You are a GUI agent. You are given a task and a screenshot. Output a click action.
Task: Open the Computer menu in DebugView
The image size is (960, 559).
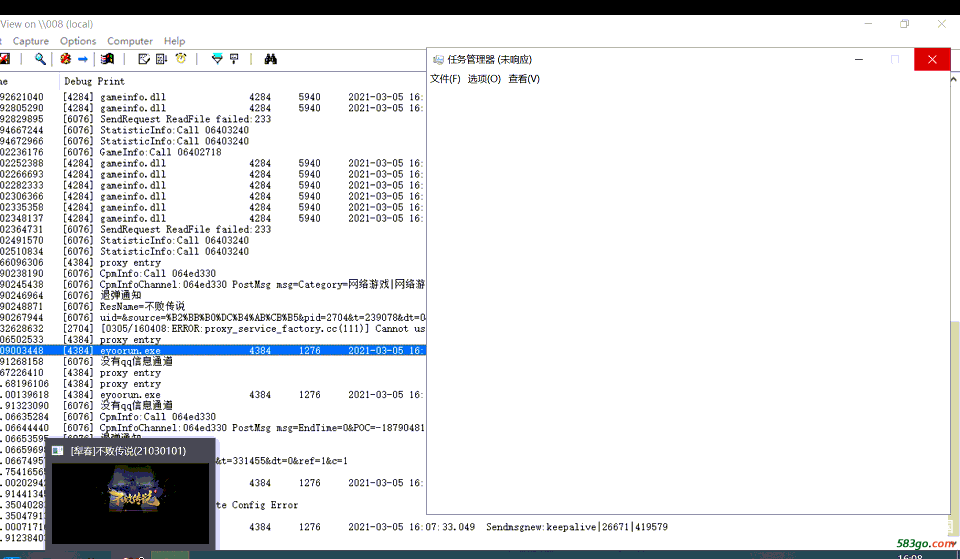(x=130, y=41)
